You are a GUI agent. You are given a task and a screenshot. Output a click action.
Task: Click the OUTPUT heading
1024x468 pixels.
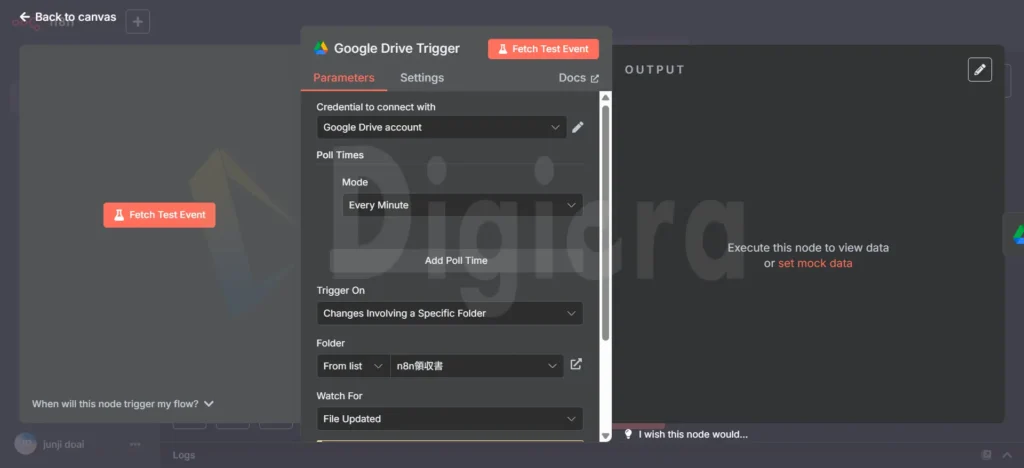click(654, 70)
